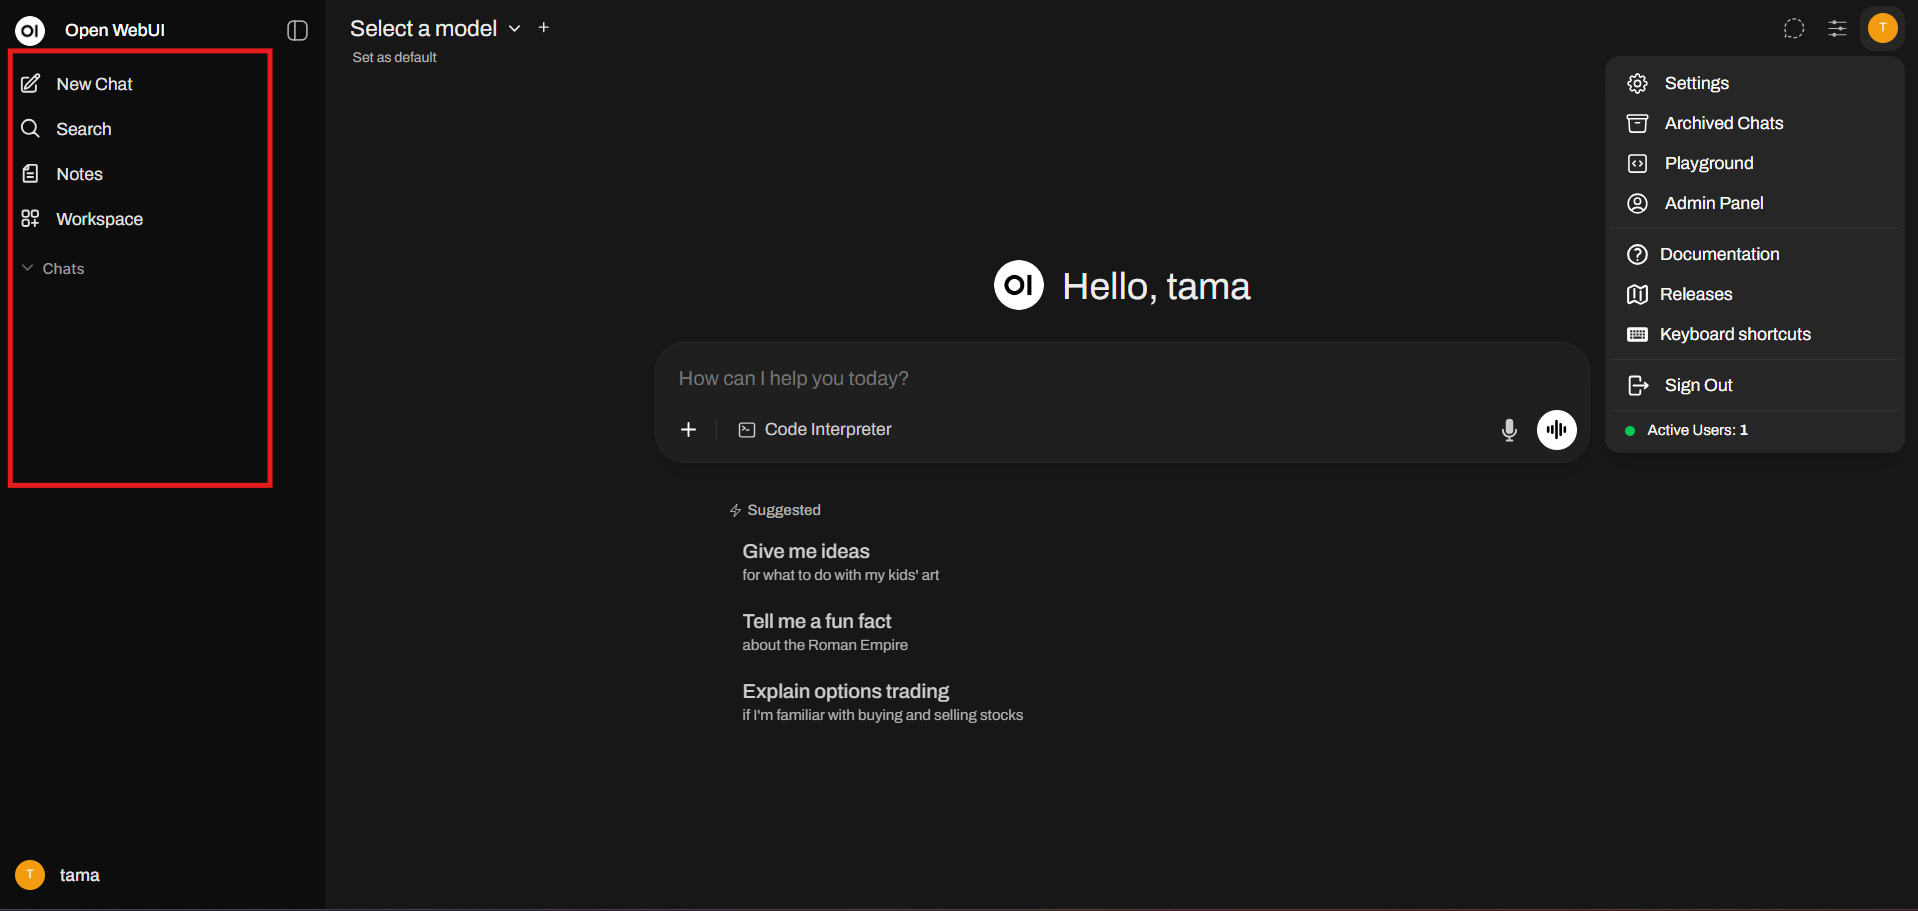Open the tama user menu at bottom

pos(62,874)
